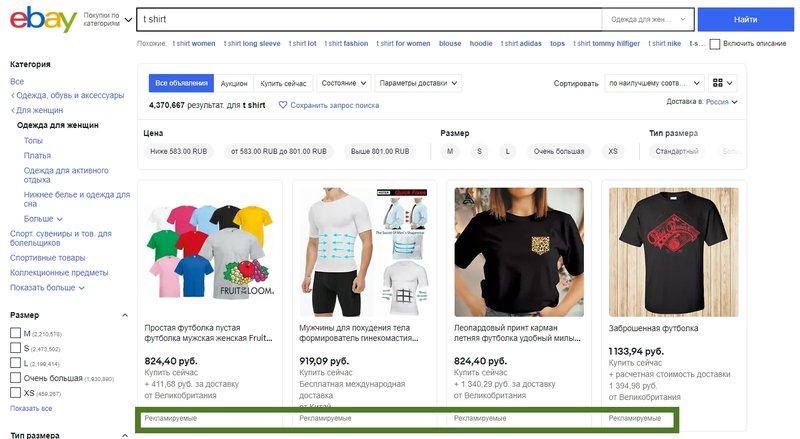
Task: Check size L filter
Action: [15, 363]
